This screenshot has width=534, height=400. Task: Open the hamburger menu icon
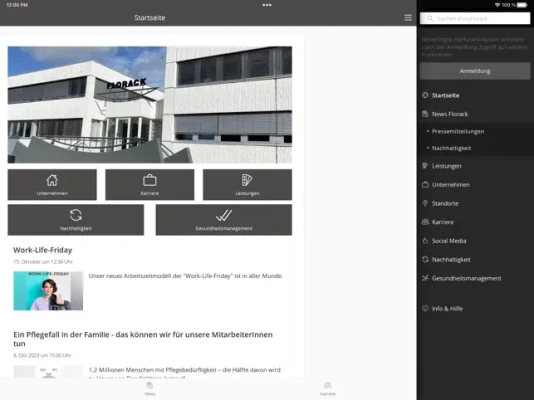tap(408, 18)
